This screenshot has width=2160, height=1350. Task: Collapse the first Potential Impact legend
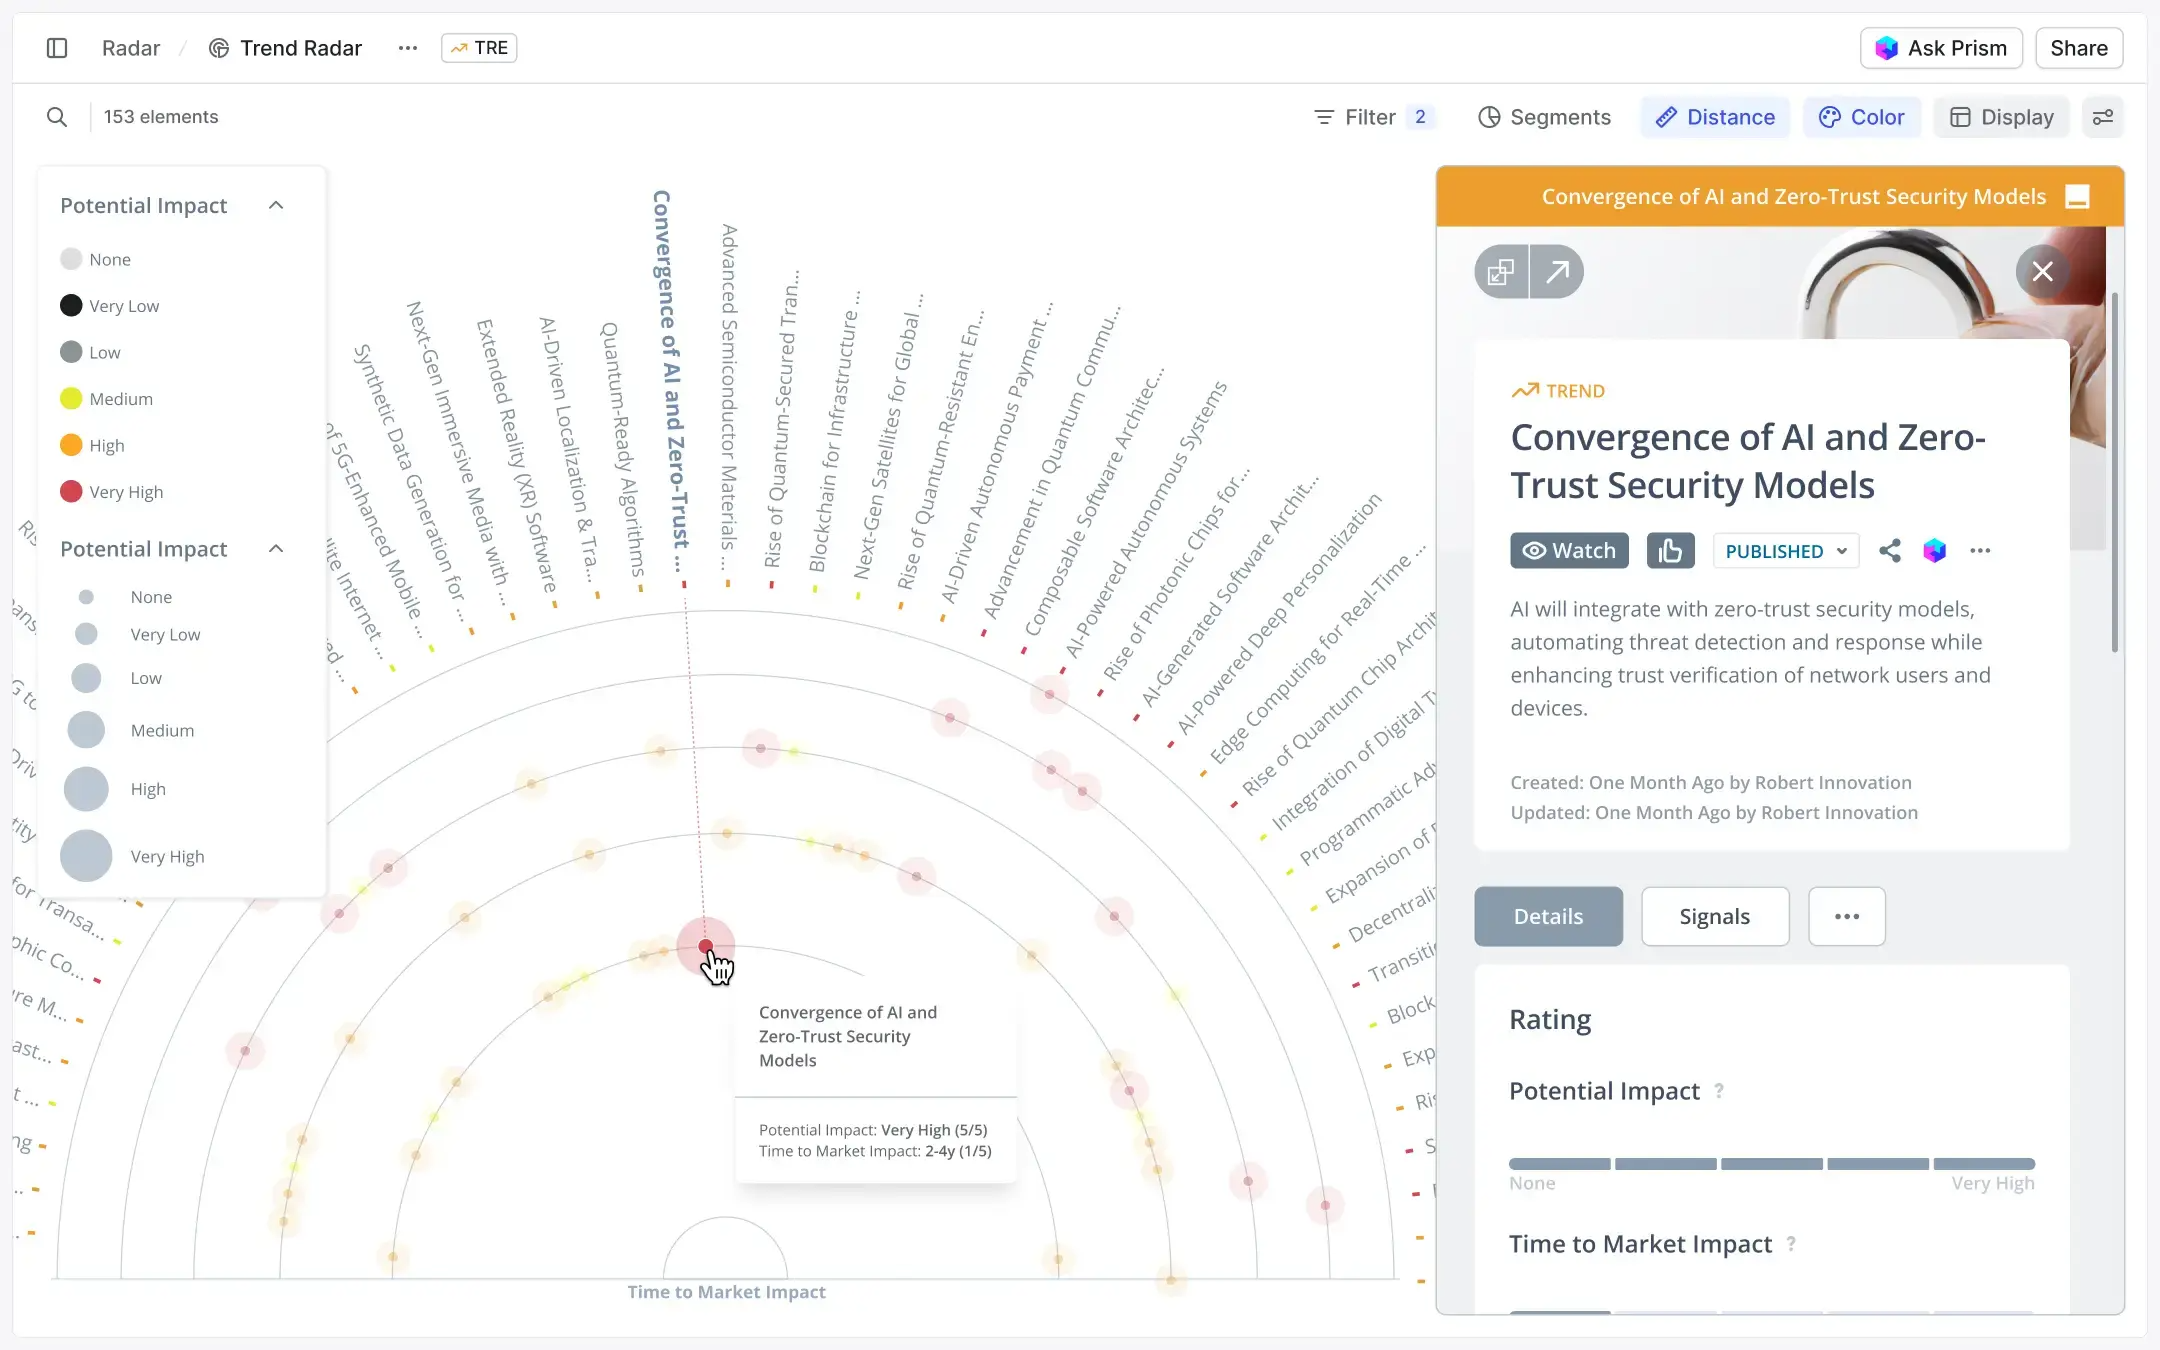(x=277, y=205)
